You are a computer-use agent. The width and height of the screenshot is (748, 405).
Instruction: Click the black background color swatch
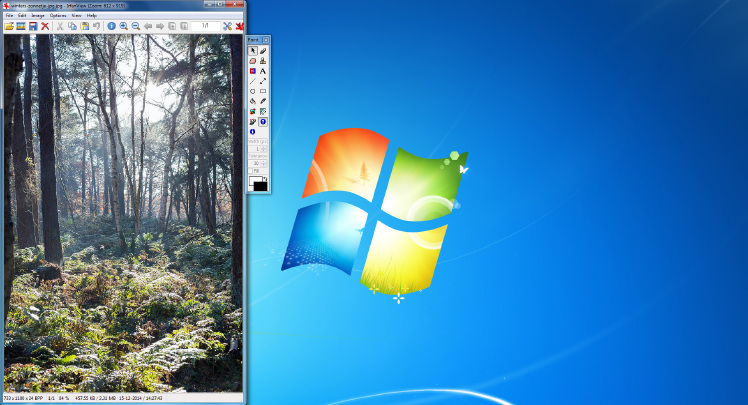tap(261, 187)
